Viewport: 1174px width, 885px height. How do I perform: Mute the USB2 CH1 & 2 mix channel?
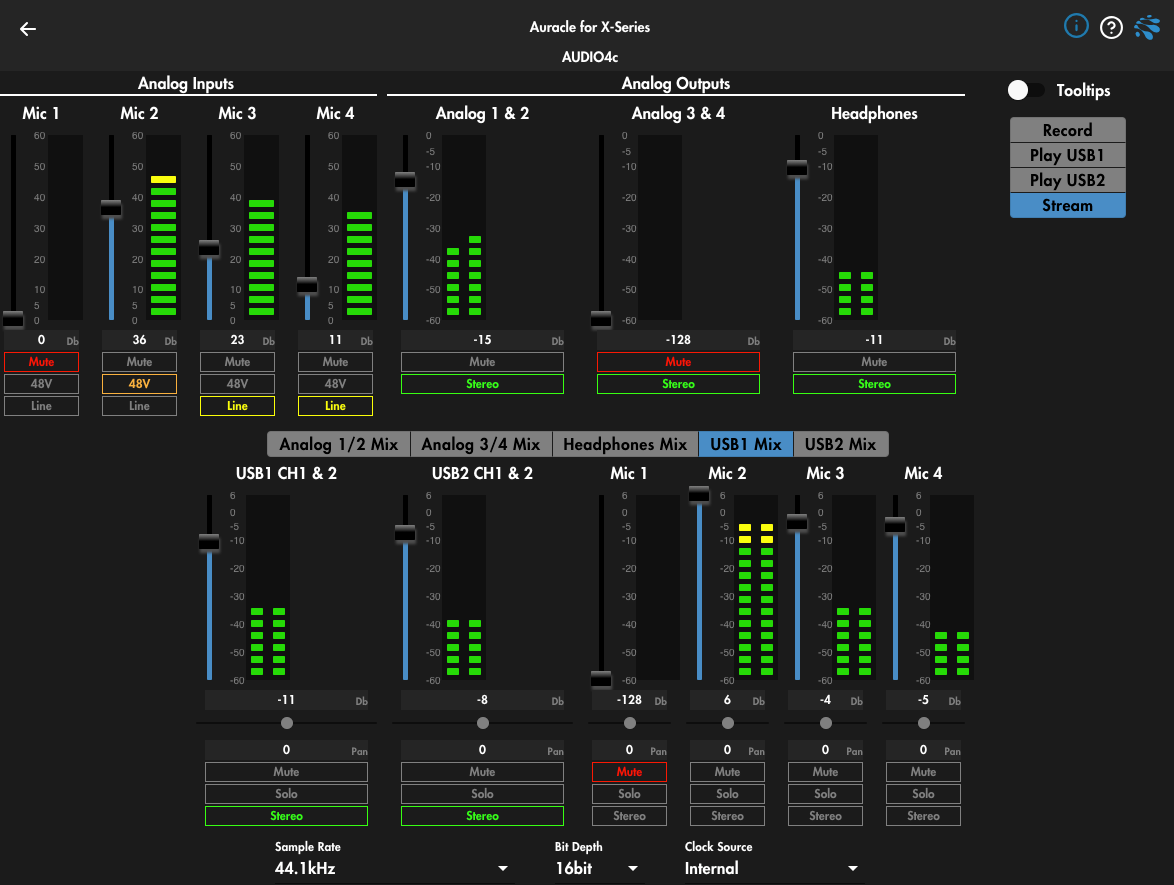(x=482, y=772)
